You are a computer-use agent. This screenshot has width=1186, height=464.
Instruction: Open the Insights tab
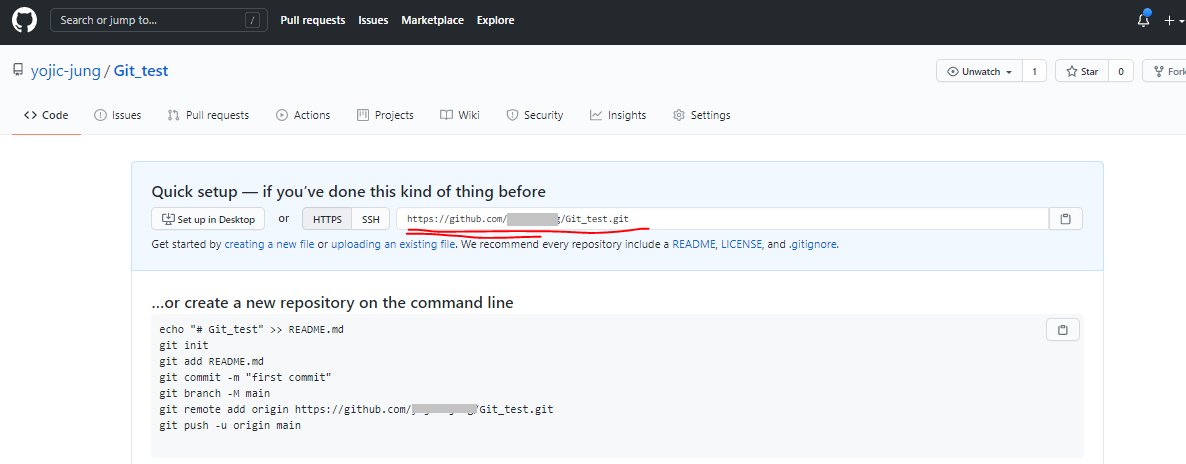618,115
